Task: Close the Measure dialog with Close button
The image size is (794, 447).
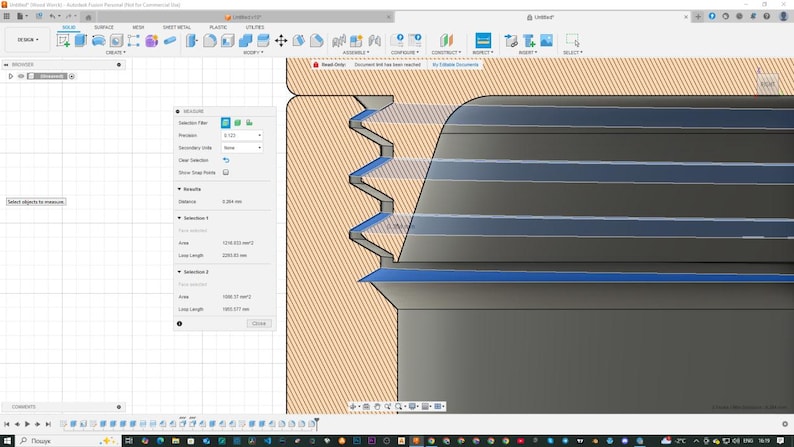Action: pos(259,323)
